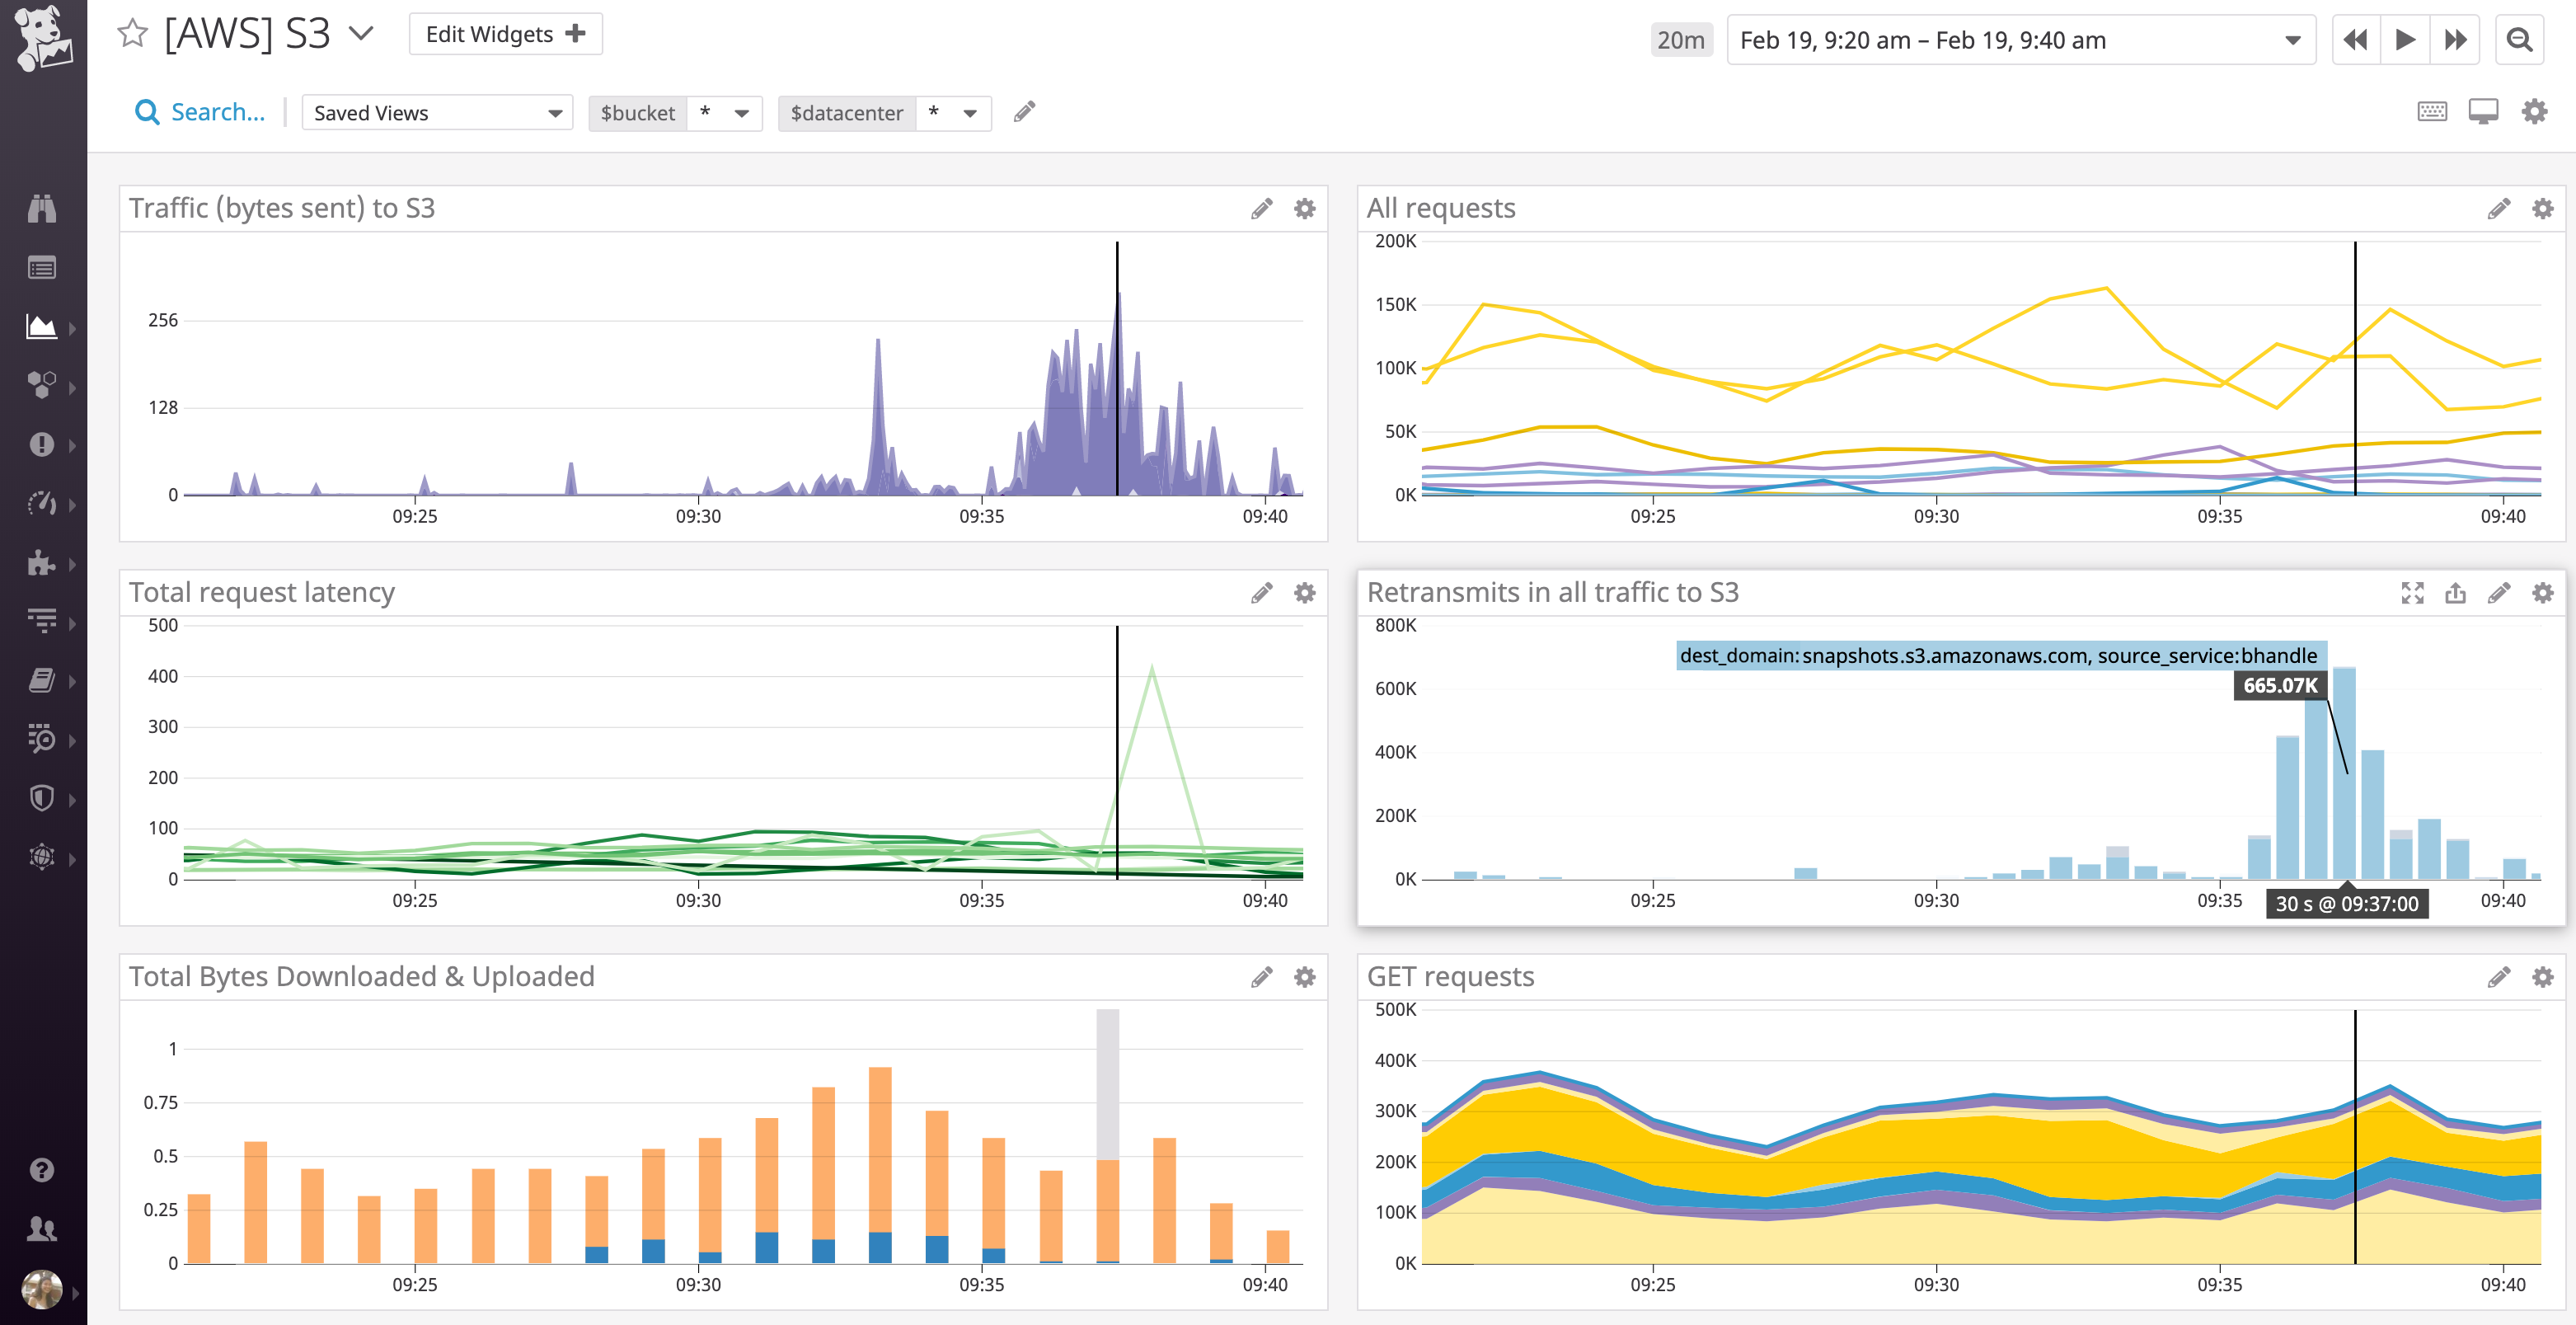Open Security via the shield icon
Image resolution: width=2576 pixels, height=1325 pixels.
point(41,798)
